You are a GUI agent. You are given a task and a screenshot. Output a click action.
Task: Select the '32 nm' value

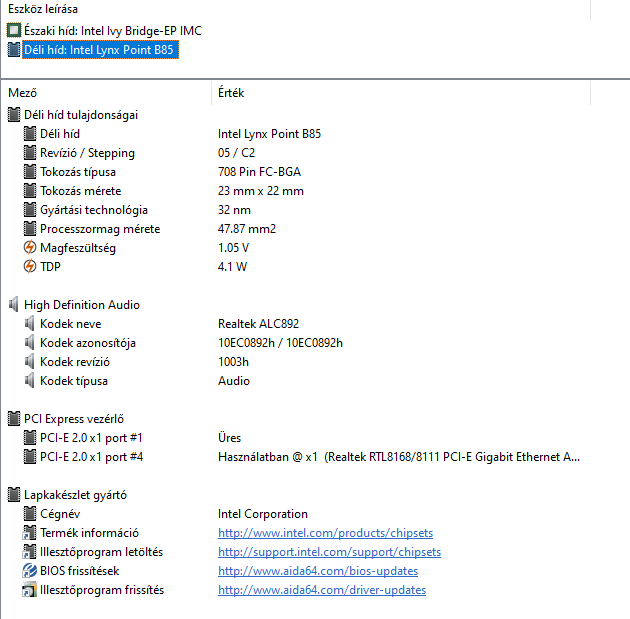tap(234, 210)
